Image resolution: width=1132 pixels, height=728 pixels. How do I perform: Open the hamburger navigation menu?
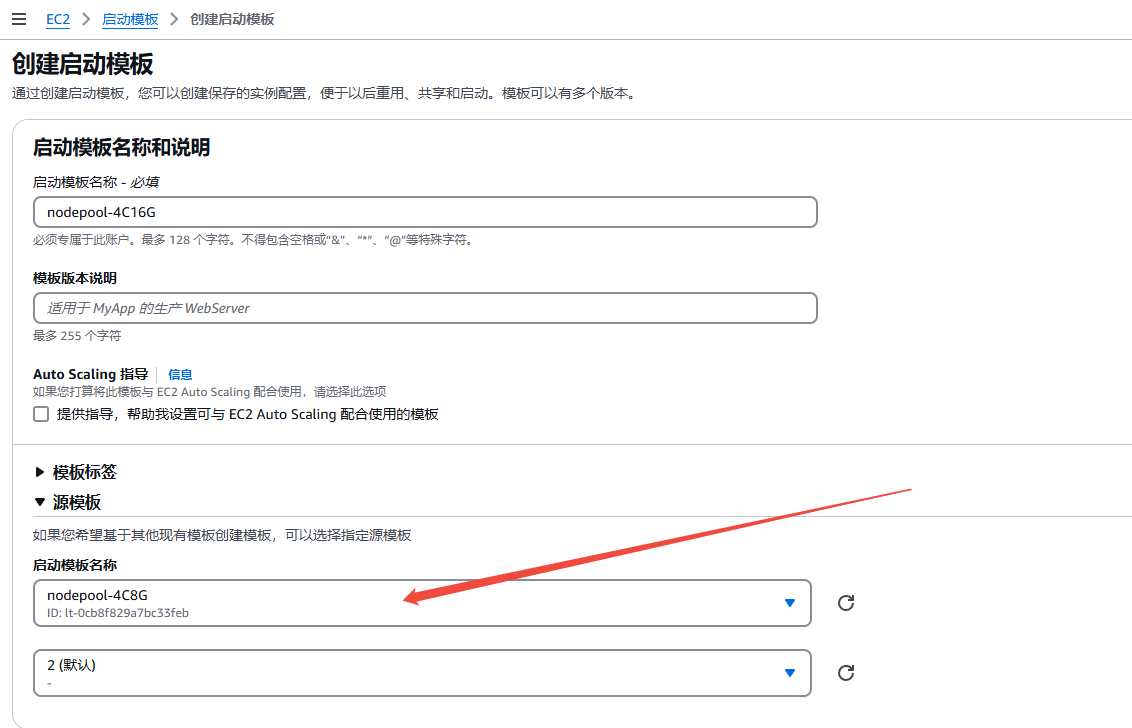[19, 20]
